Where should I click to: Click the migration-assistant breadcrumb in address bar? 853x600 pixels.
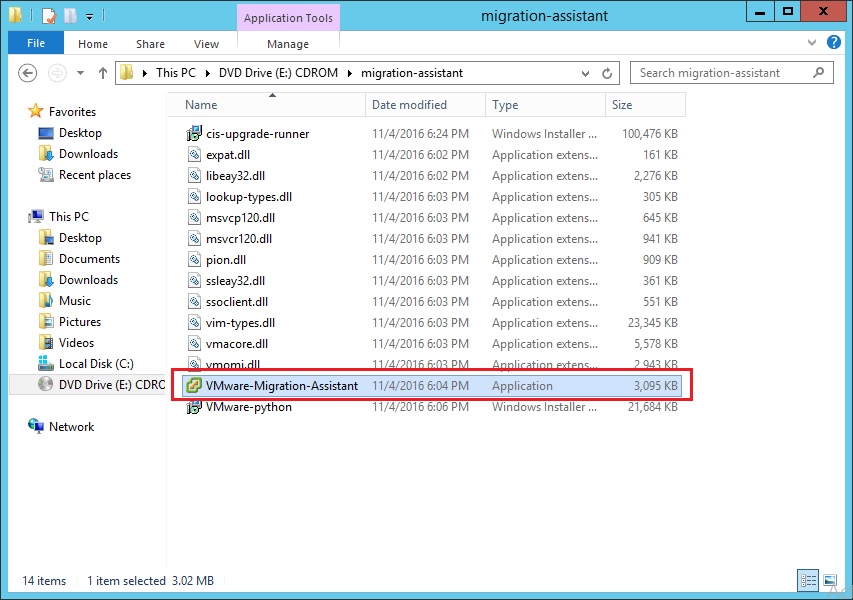(x=412, y=73)
